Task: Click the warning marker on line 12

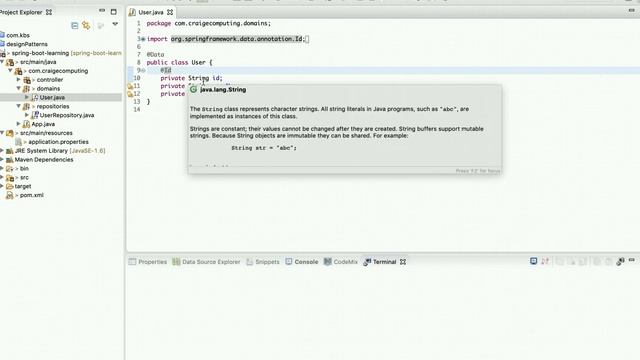Action: click(x=130, y=94)
